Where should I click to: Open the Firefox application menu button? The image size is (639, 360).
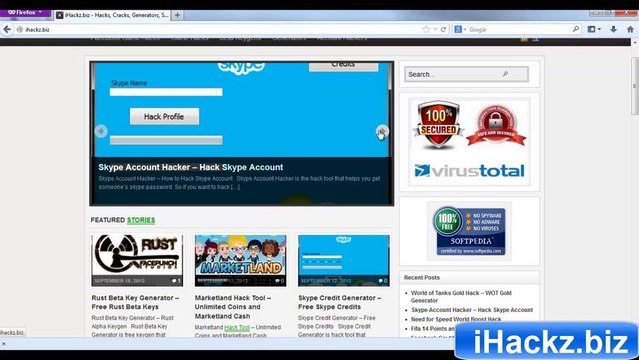(25, 13)
